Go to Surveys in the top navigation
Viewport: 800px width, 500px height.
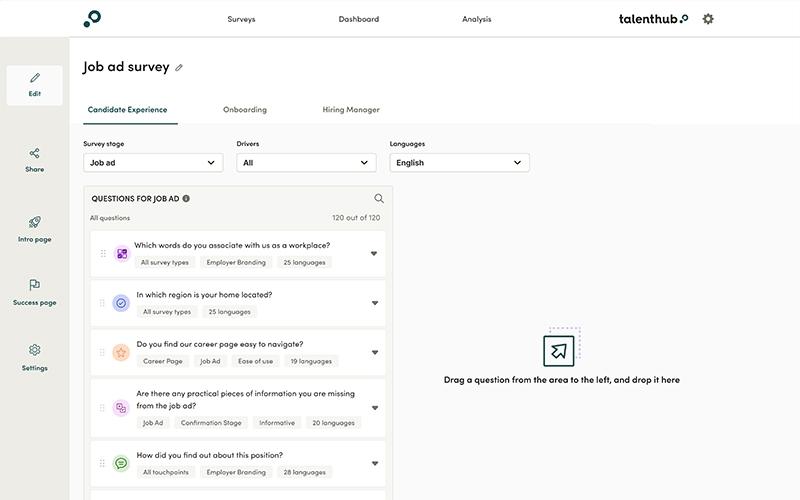(241, 19)
